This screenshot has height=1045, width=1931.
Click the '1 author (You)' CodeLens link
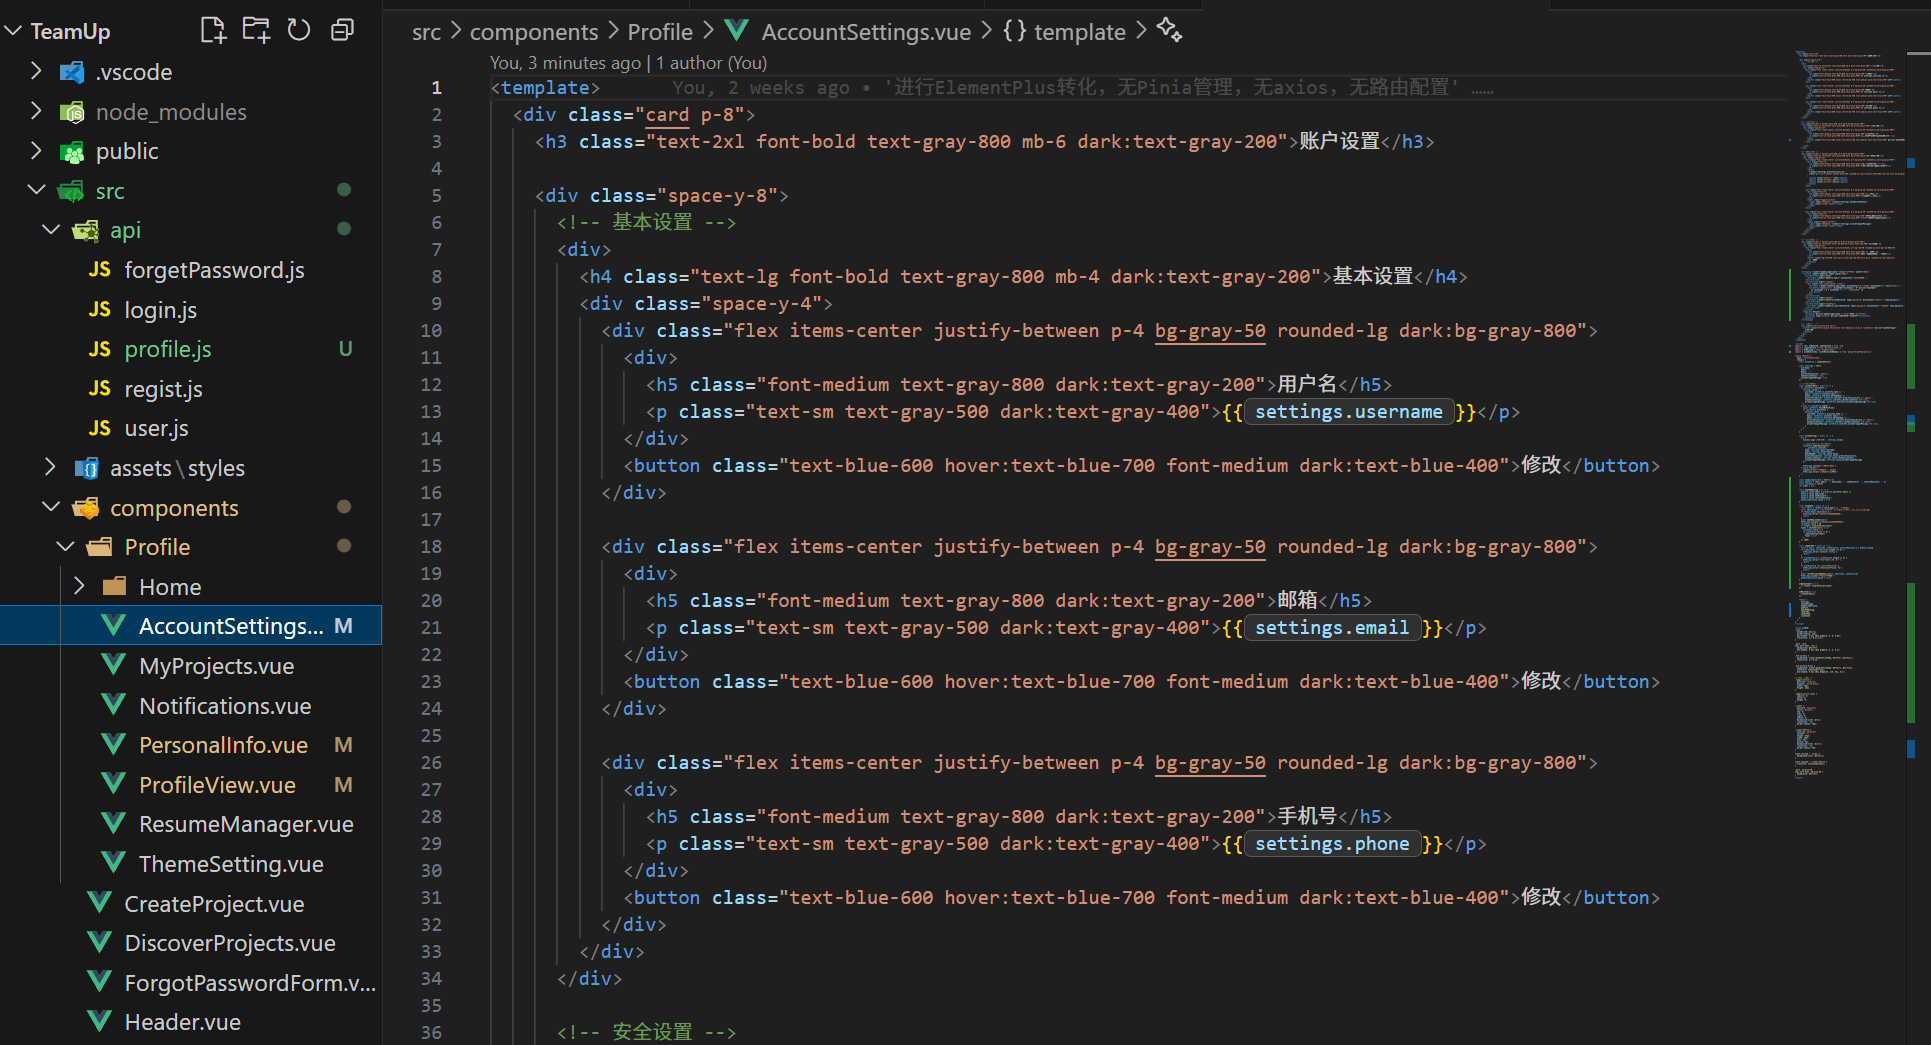(711, 62)
